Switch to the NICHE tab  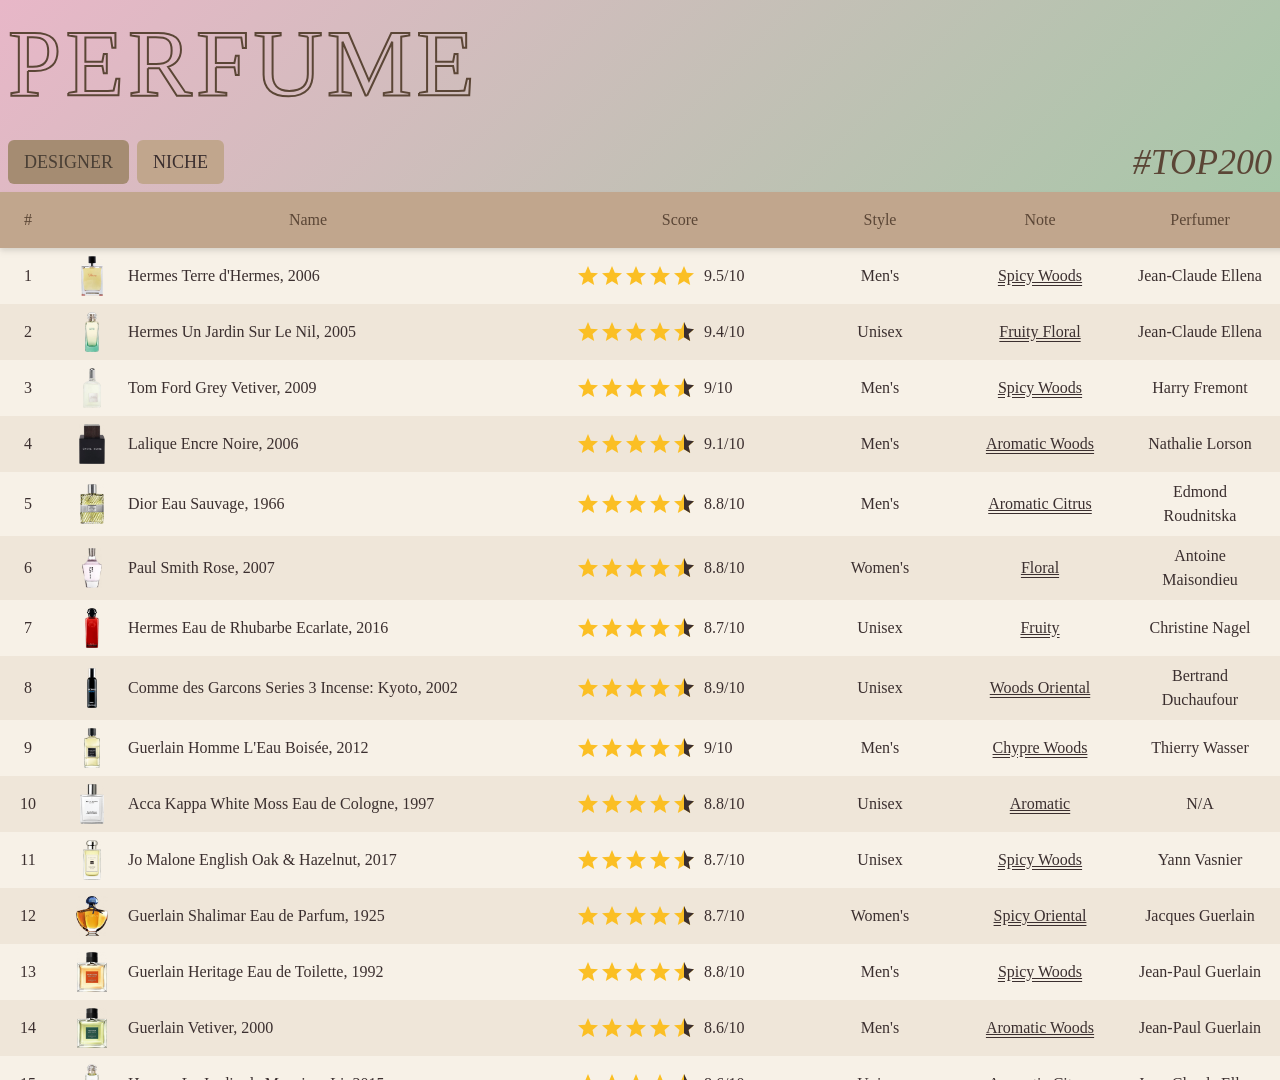pos(180,162)
